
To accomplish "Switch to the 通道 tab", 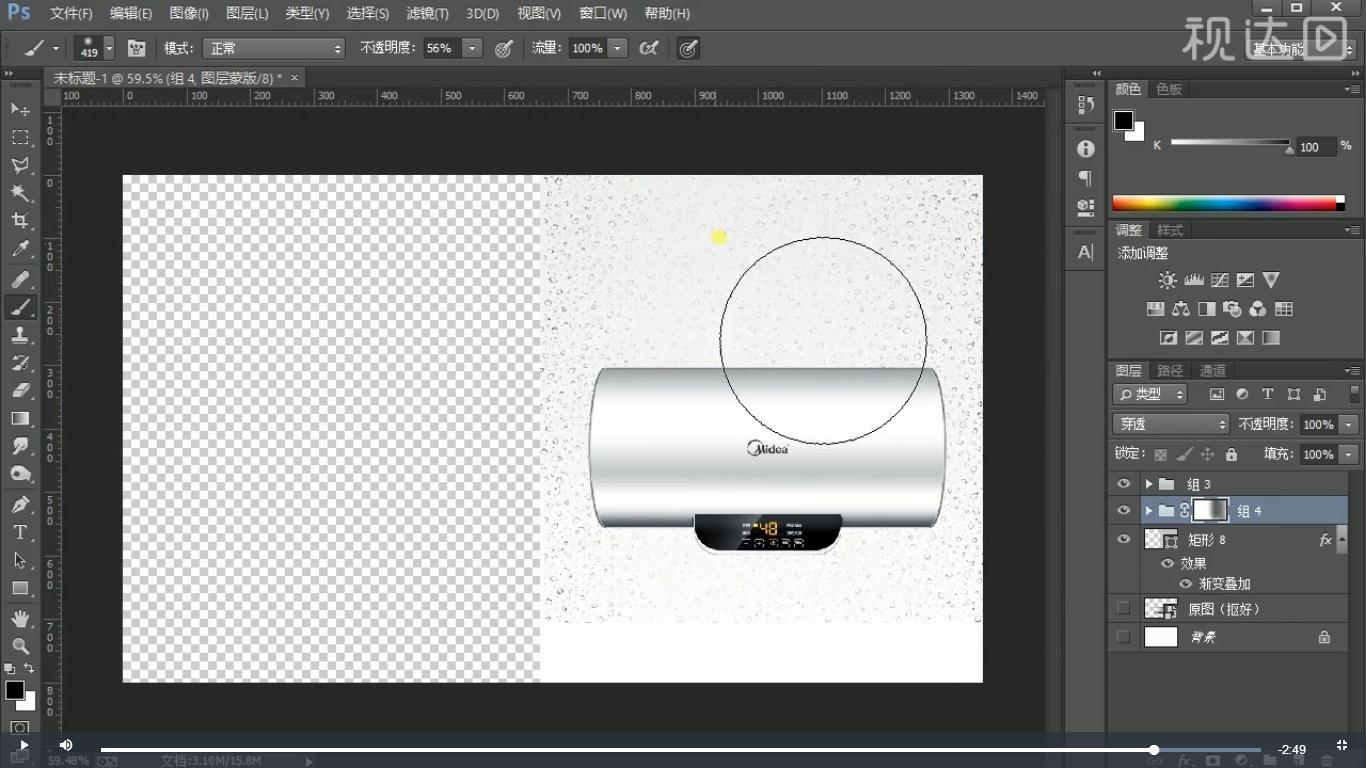I will 1212,370.
